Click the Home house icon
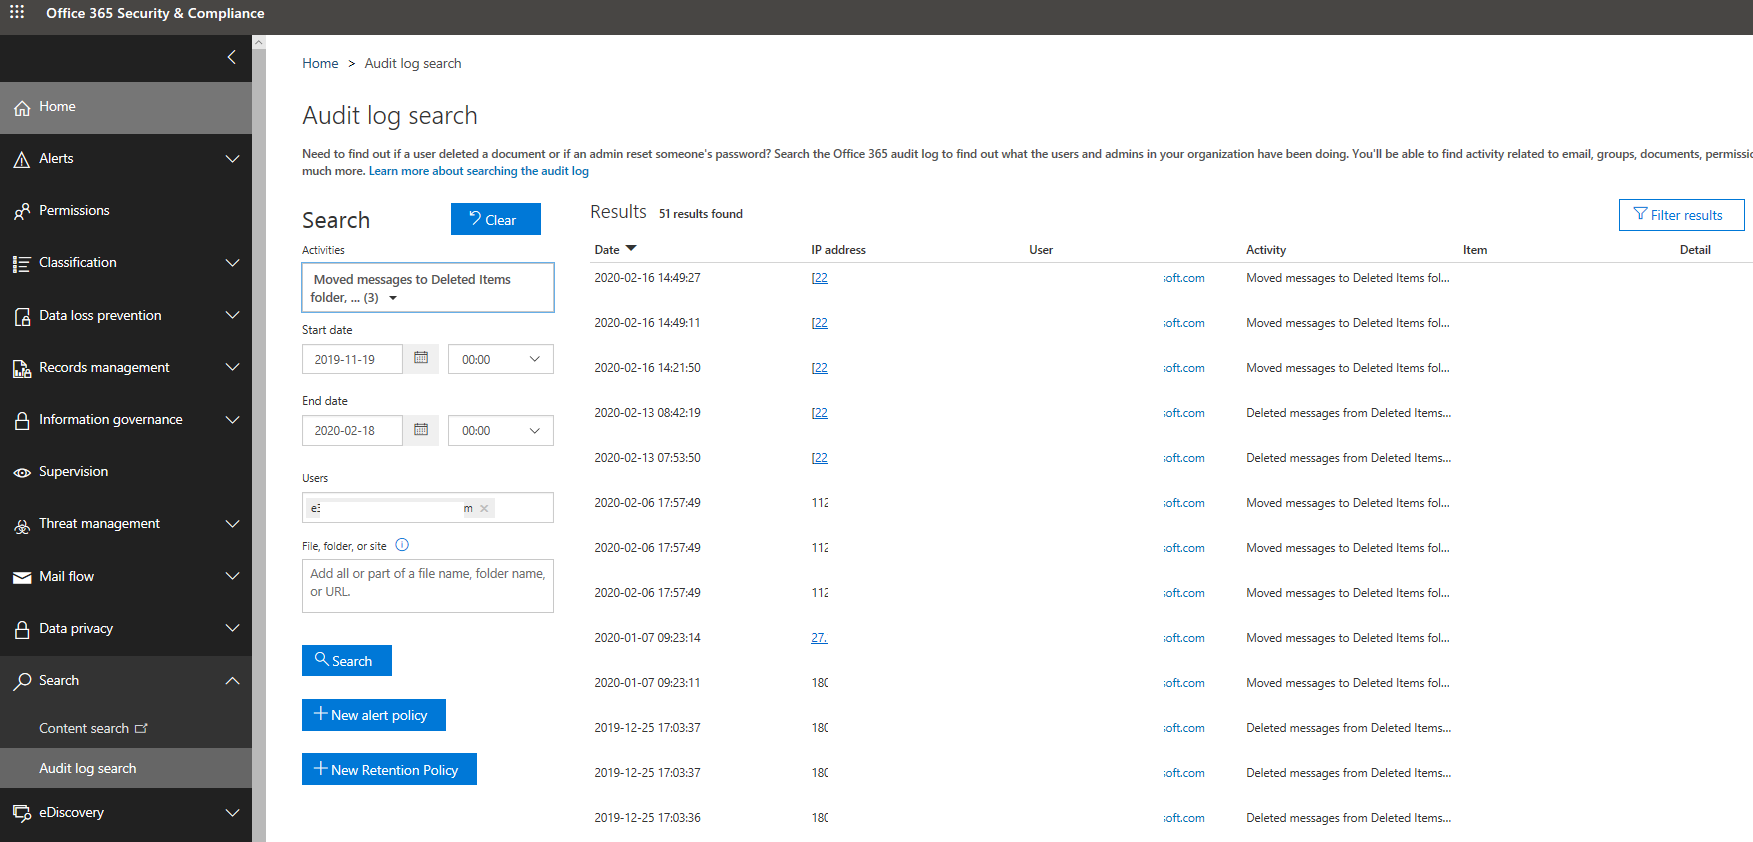Viewport: 1753px width, 842px height. coord(21,108)
